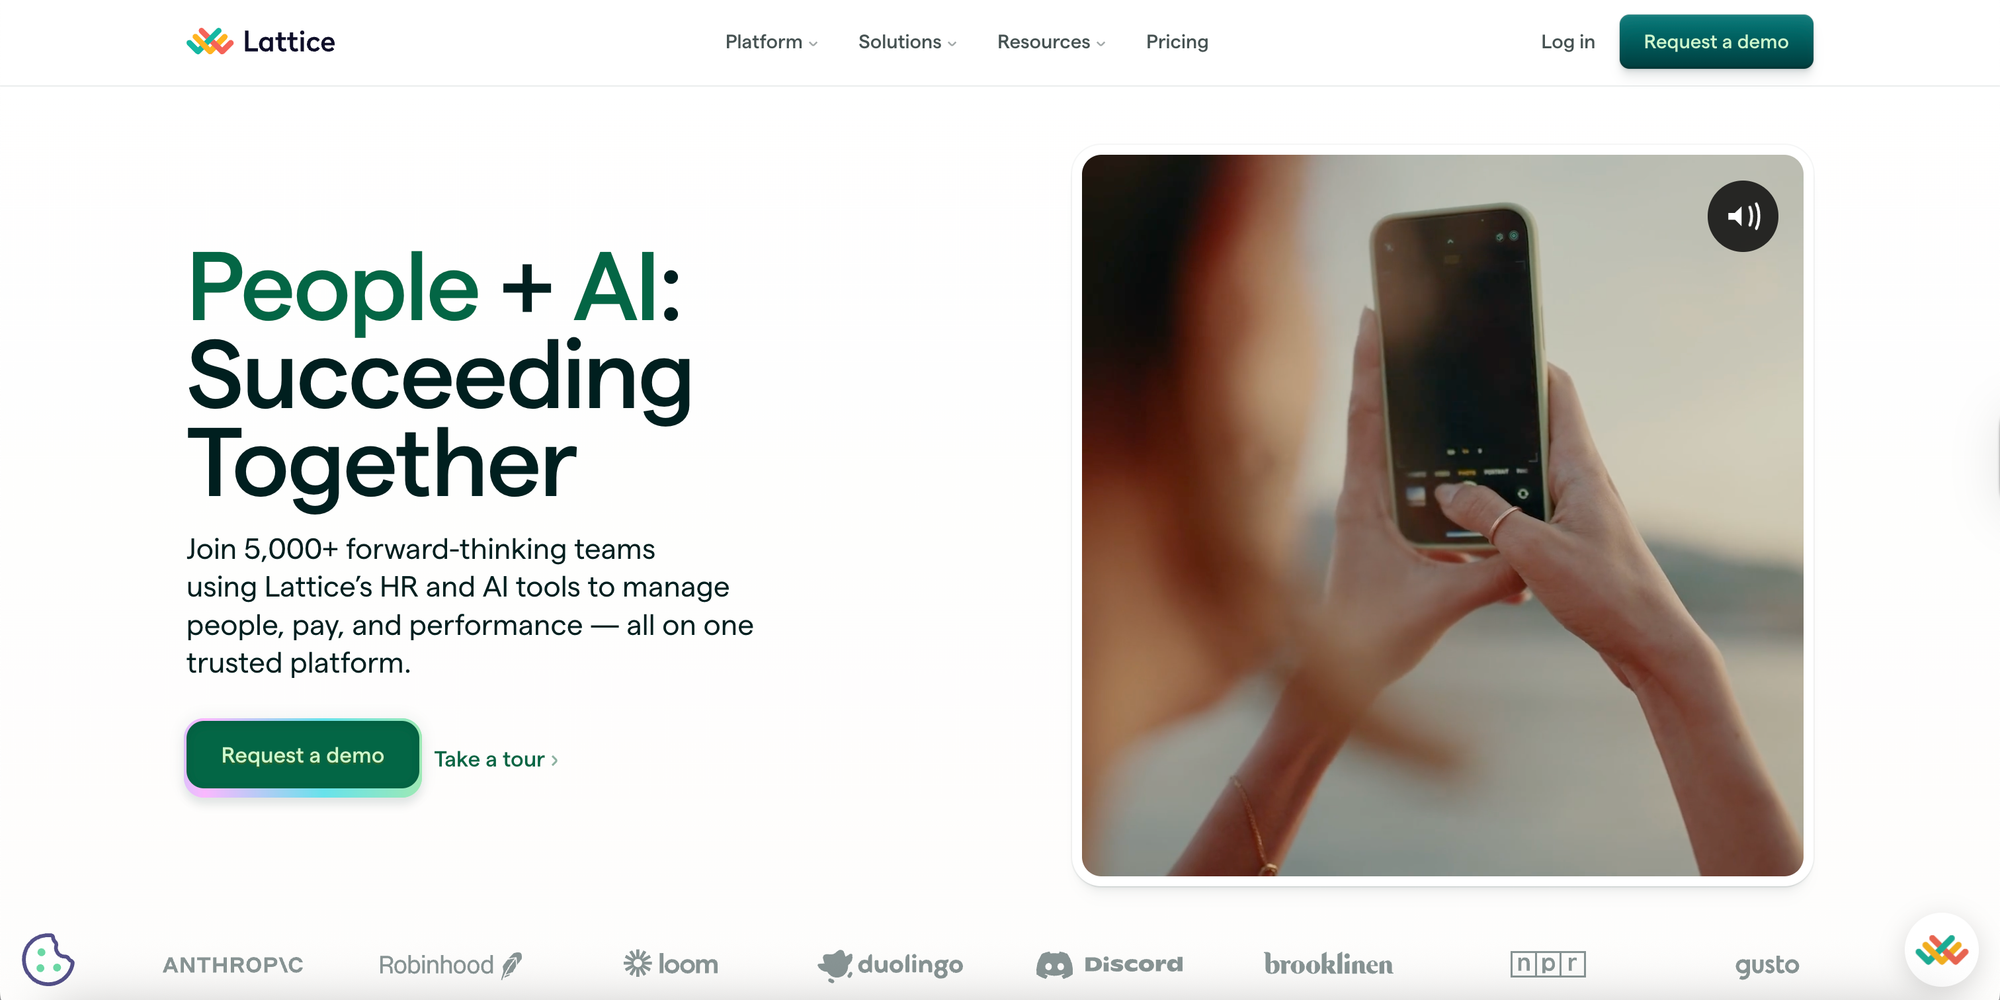Image resolution: width=2000 pixels, height=1000 pixels.
Task: Open the cookie preferences icon
Action: click(48, 960)
